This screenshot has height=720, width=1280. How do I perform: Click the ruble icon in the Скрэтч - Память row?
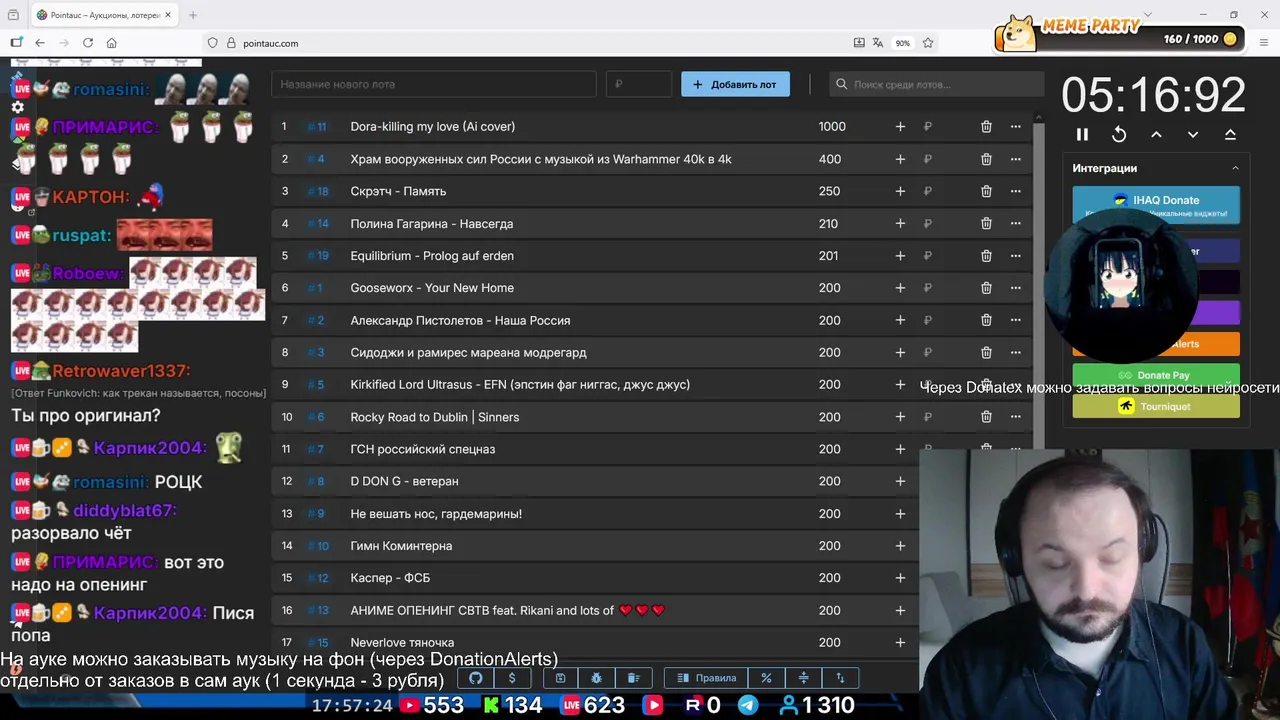928,191
